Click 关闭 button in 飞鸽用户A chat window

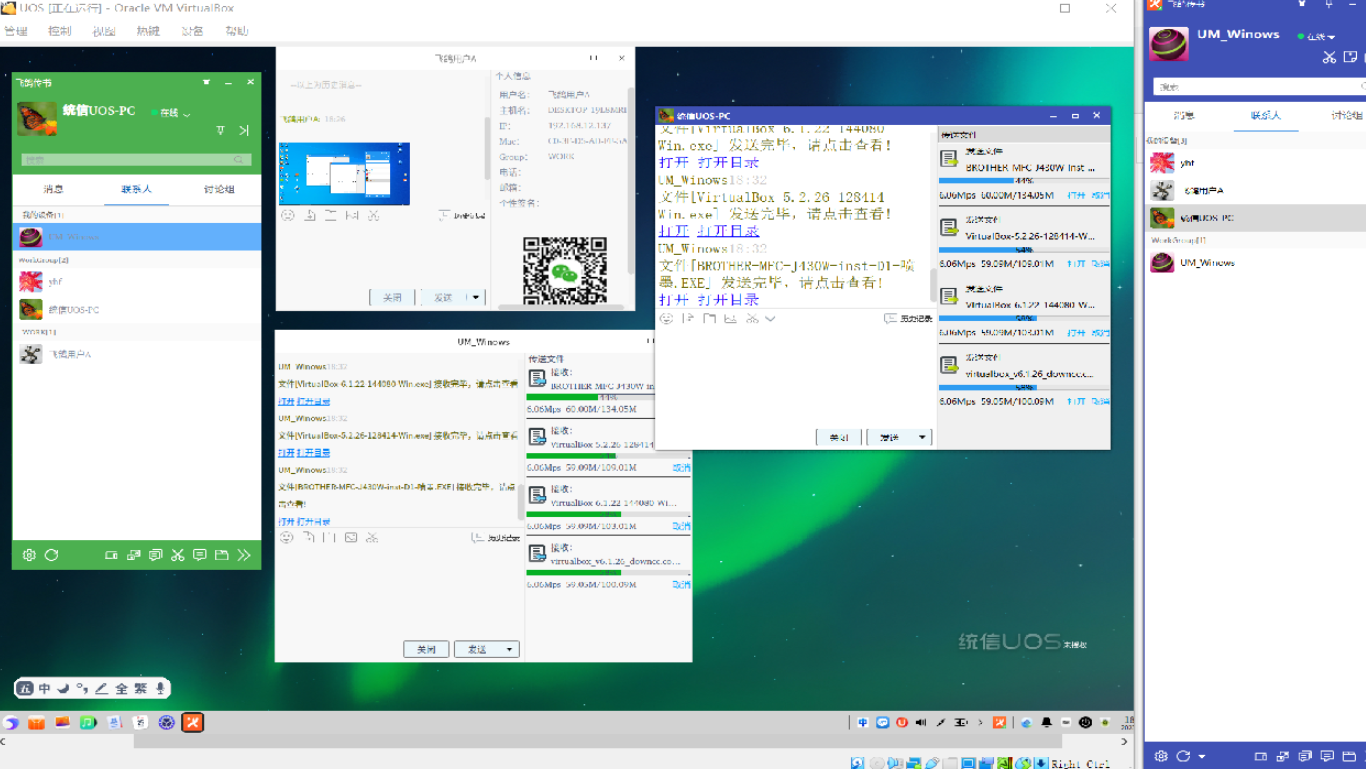coord(392,297)
